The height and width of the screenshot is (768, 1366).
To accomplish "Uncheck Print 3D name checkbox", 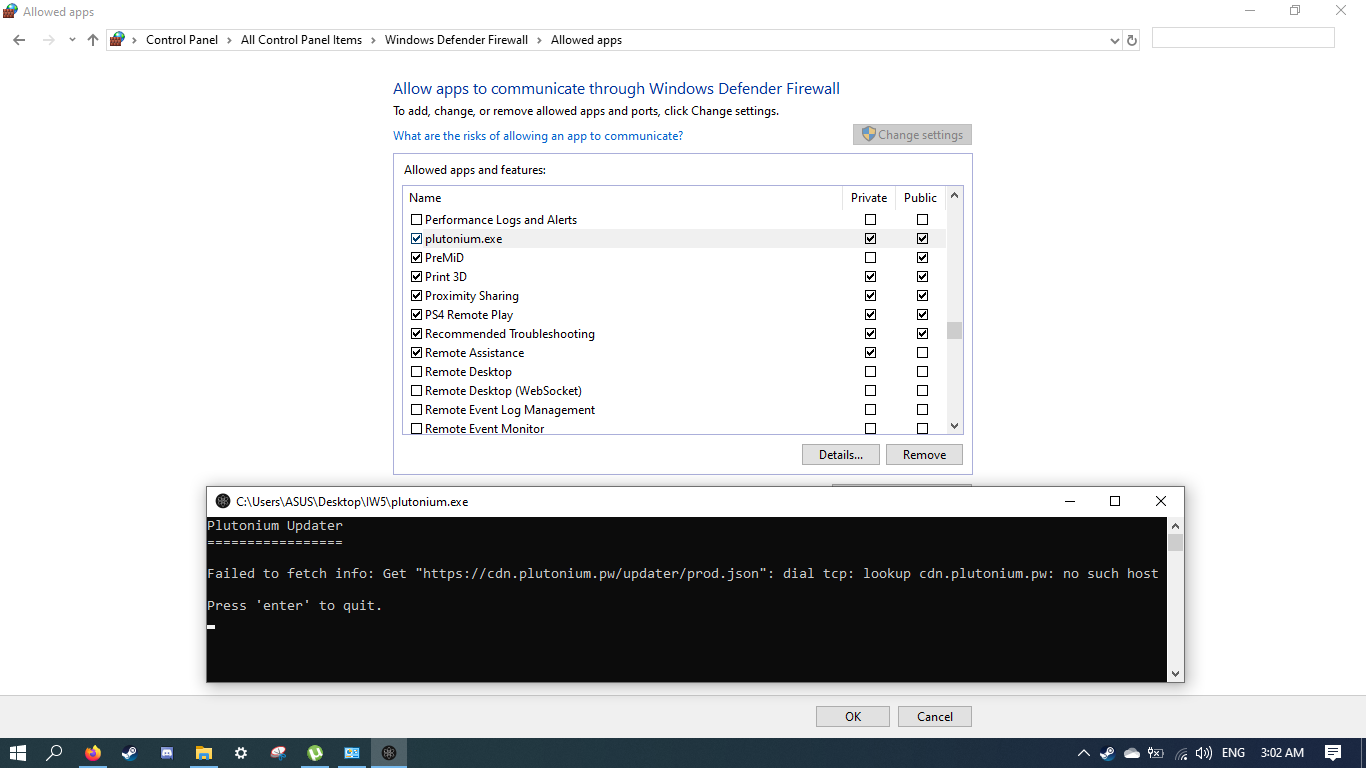I will pyautogui.click(x=416, y=277).
